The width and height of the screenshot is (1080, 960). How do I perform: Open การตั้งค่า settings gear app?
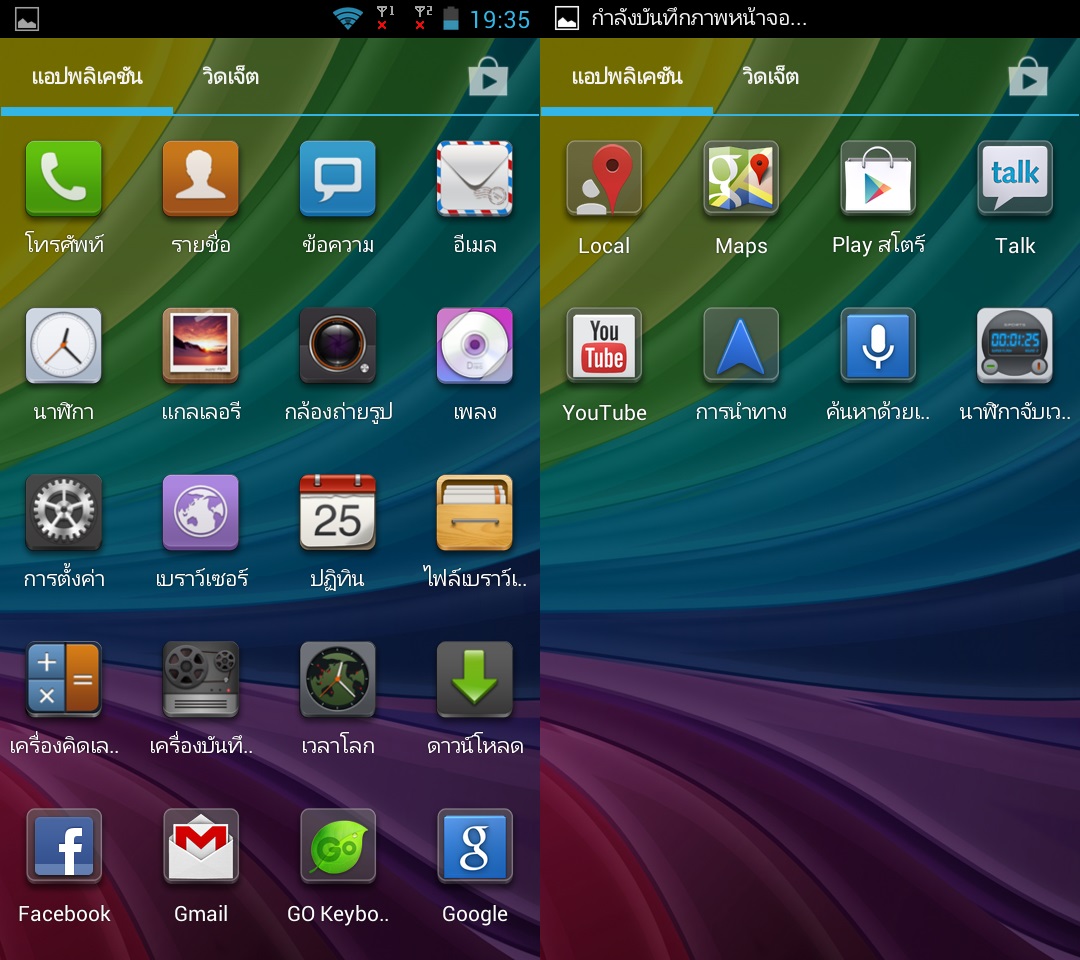(x=63, y=512)
